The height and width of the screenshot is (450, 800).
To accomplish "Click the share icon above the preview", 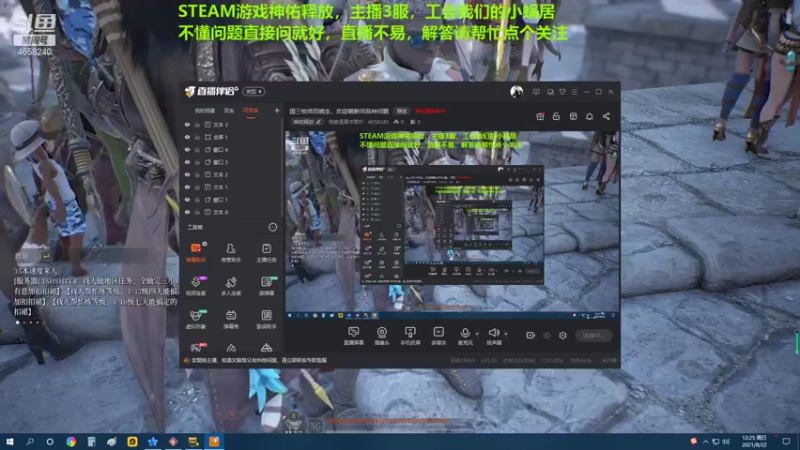I will click(606, 116).
